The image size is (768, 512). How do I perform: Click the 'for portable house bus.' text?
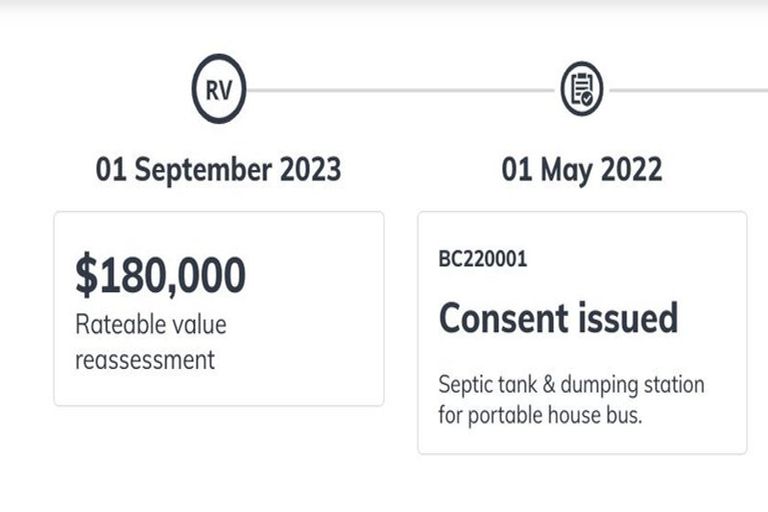click(x=540, y=414)
